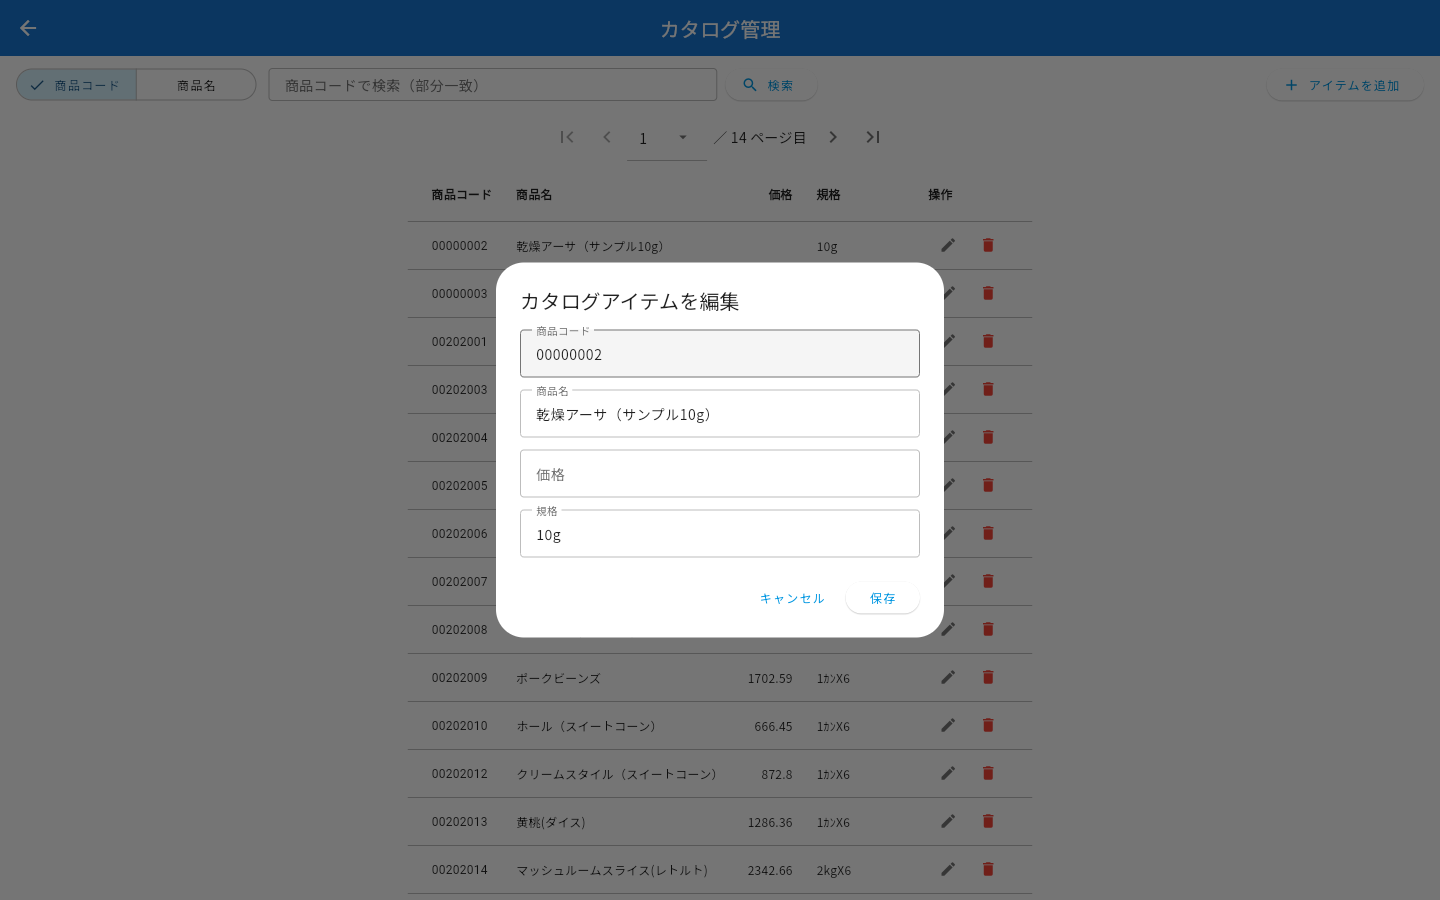Delete the 00202005 row
This screenshot has width=1440, height=900.
pyautogui.click(x=988, y=485)
